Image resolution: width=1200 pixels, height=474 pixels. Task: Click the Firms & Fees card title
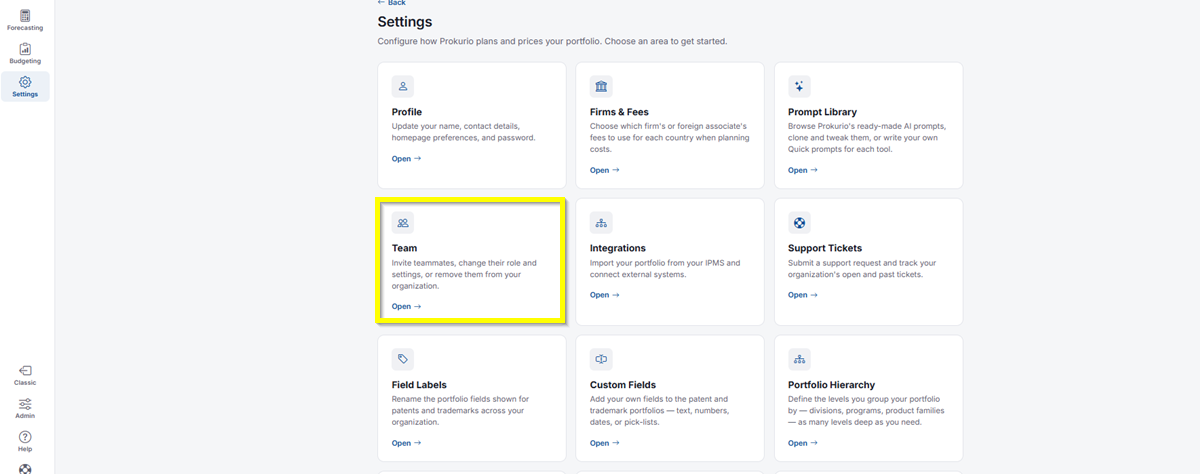pyautogui.click(x=619, y=112)
